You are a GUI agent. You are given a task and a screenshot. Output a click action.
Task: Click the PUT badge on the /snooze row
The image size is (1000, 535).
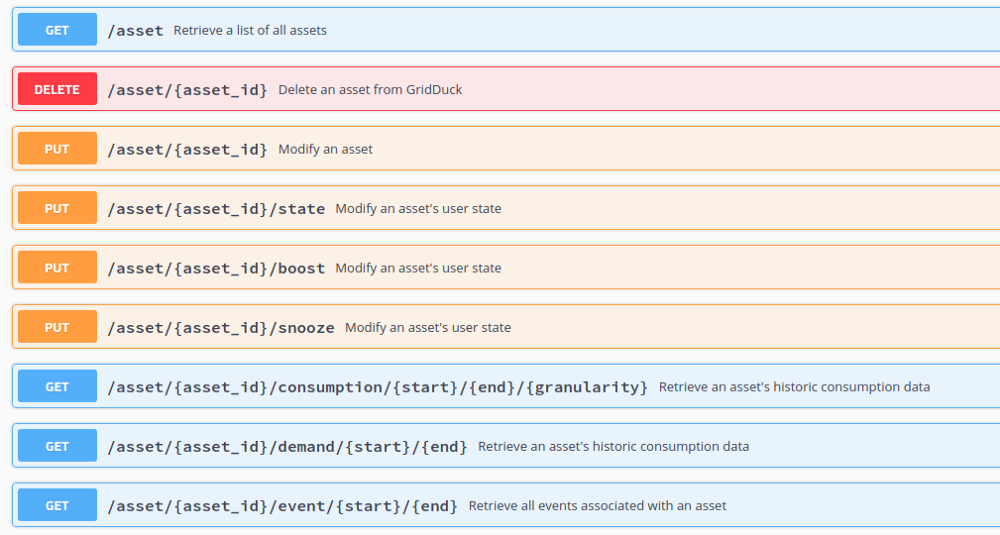(57, 327)
